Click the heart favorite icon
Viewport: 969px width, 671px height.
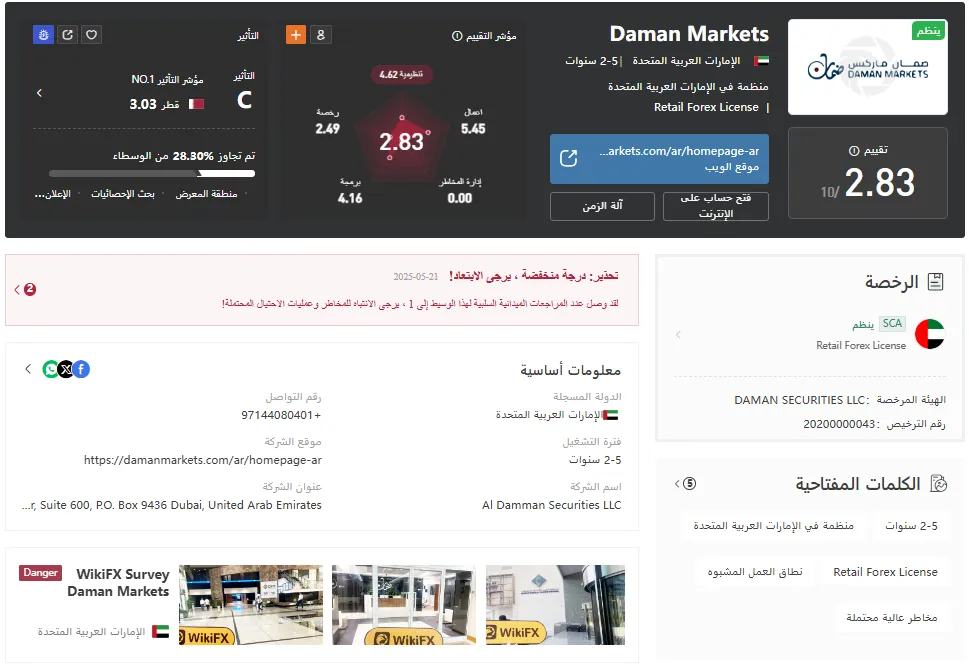pyautogui.click(x=91, y=35)
